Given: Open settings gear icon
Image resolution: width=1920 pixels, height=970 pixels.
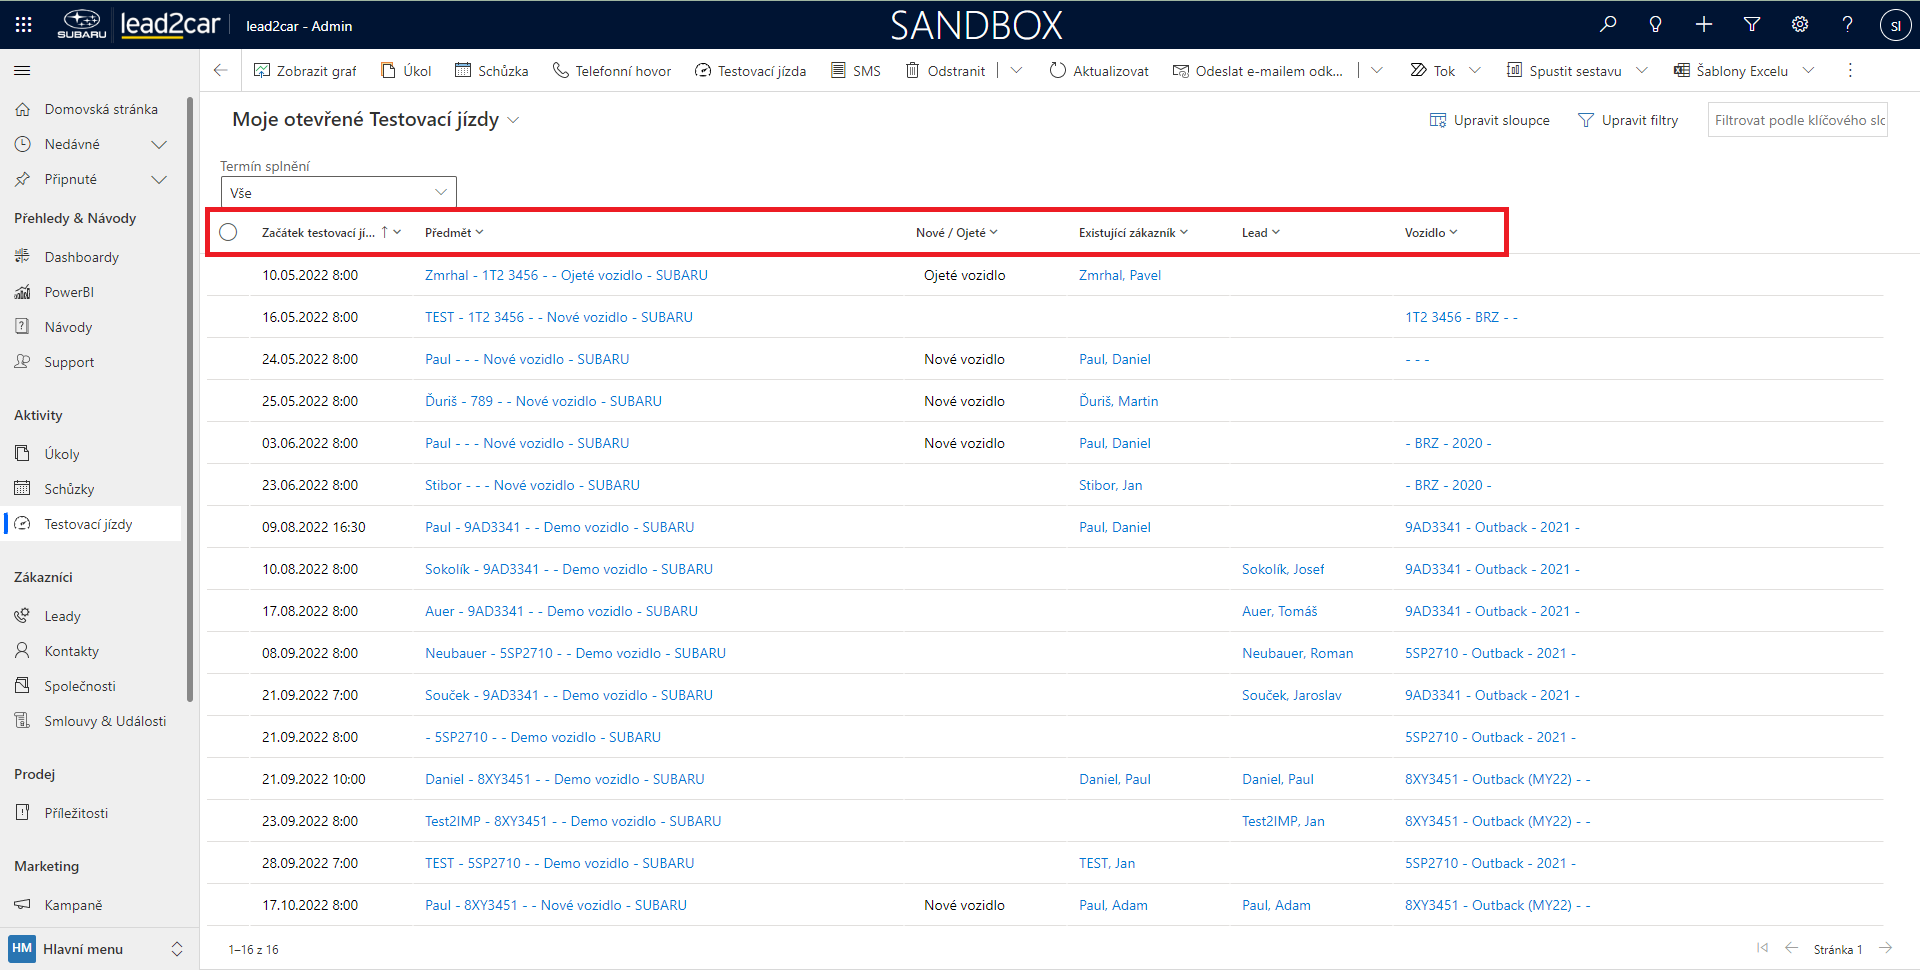Looking at the screenshot, I should 1800,25.
